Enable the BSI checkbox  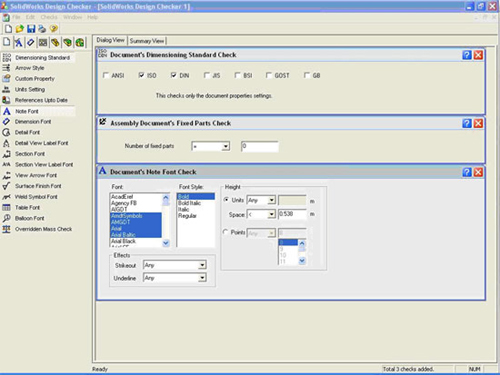(237, 75)
